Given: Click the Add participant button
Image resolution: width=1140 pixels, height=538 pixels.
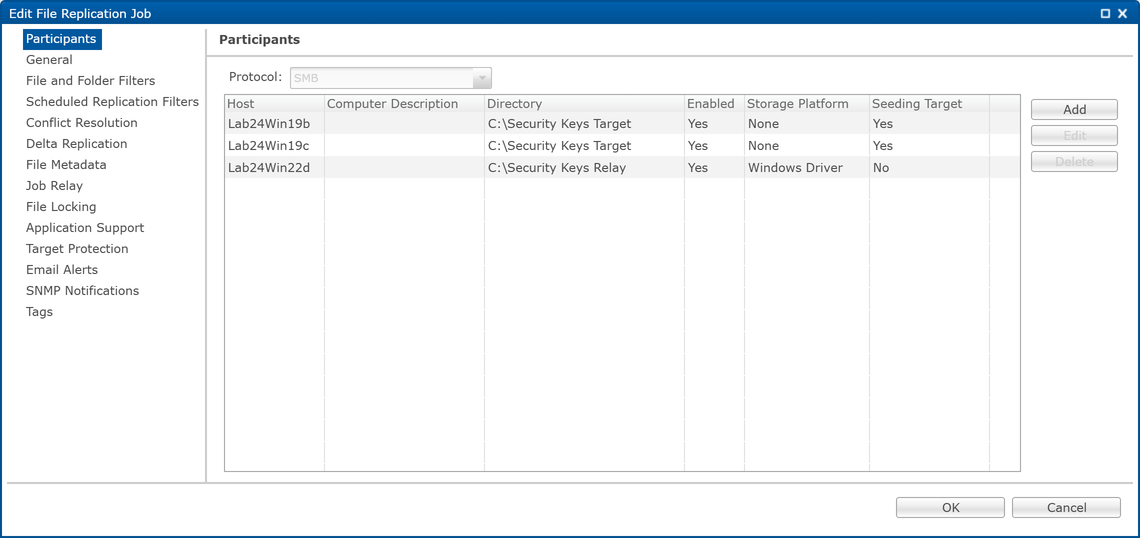Looking at the screenshot, I should click(1074, 110).
